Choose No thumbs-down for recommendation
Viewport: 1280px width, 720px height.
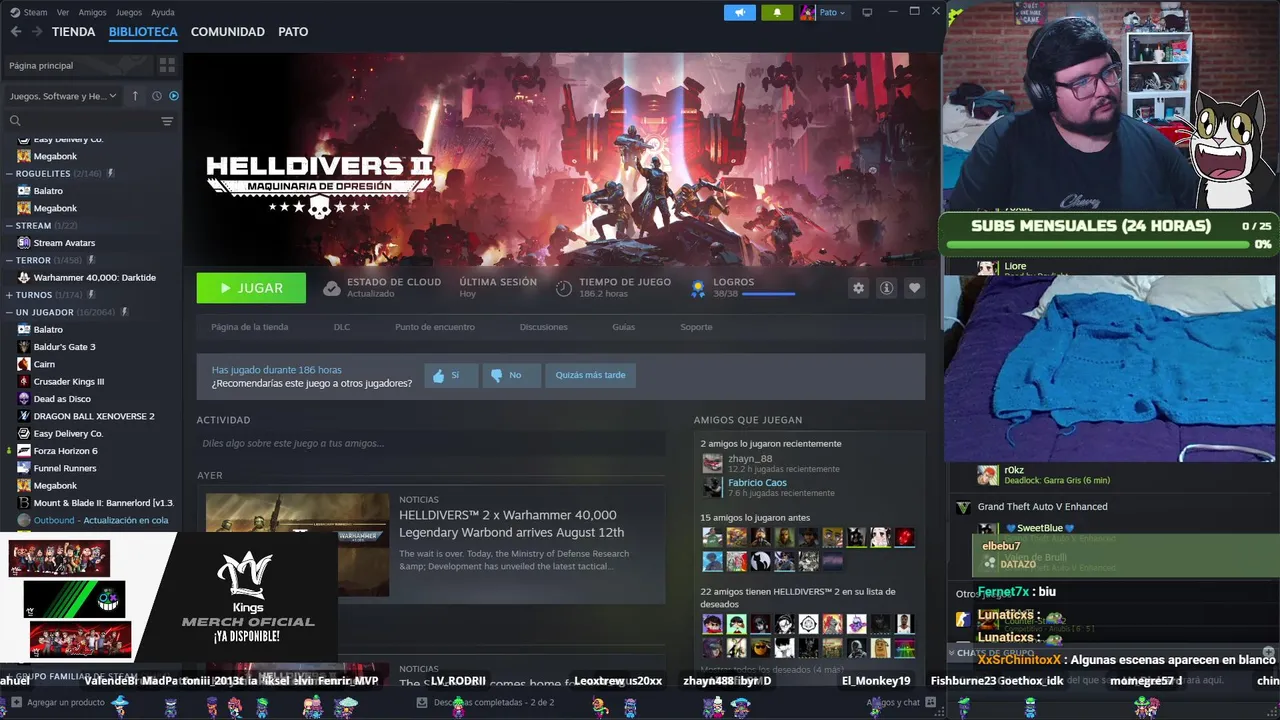coord(511,375)
